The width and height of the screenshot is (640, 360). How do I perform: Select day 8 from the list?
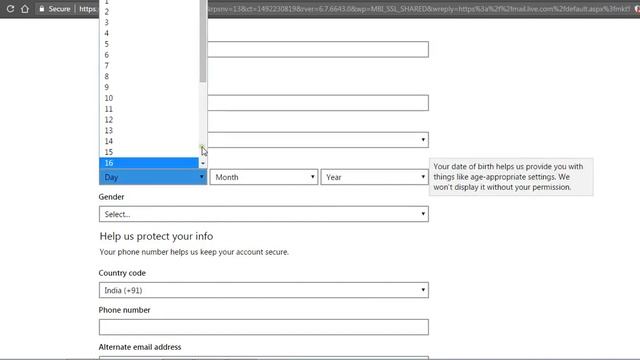pos(149,76)
